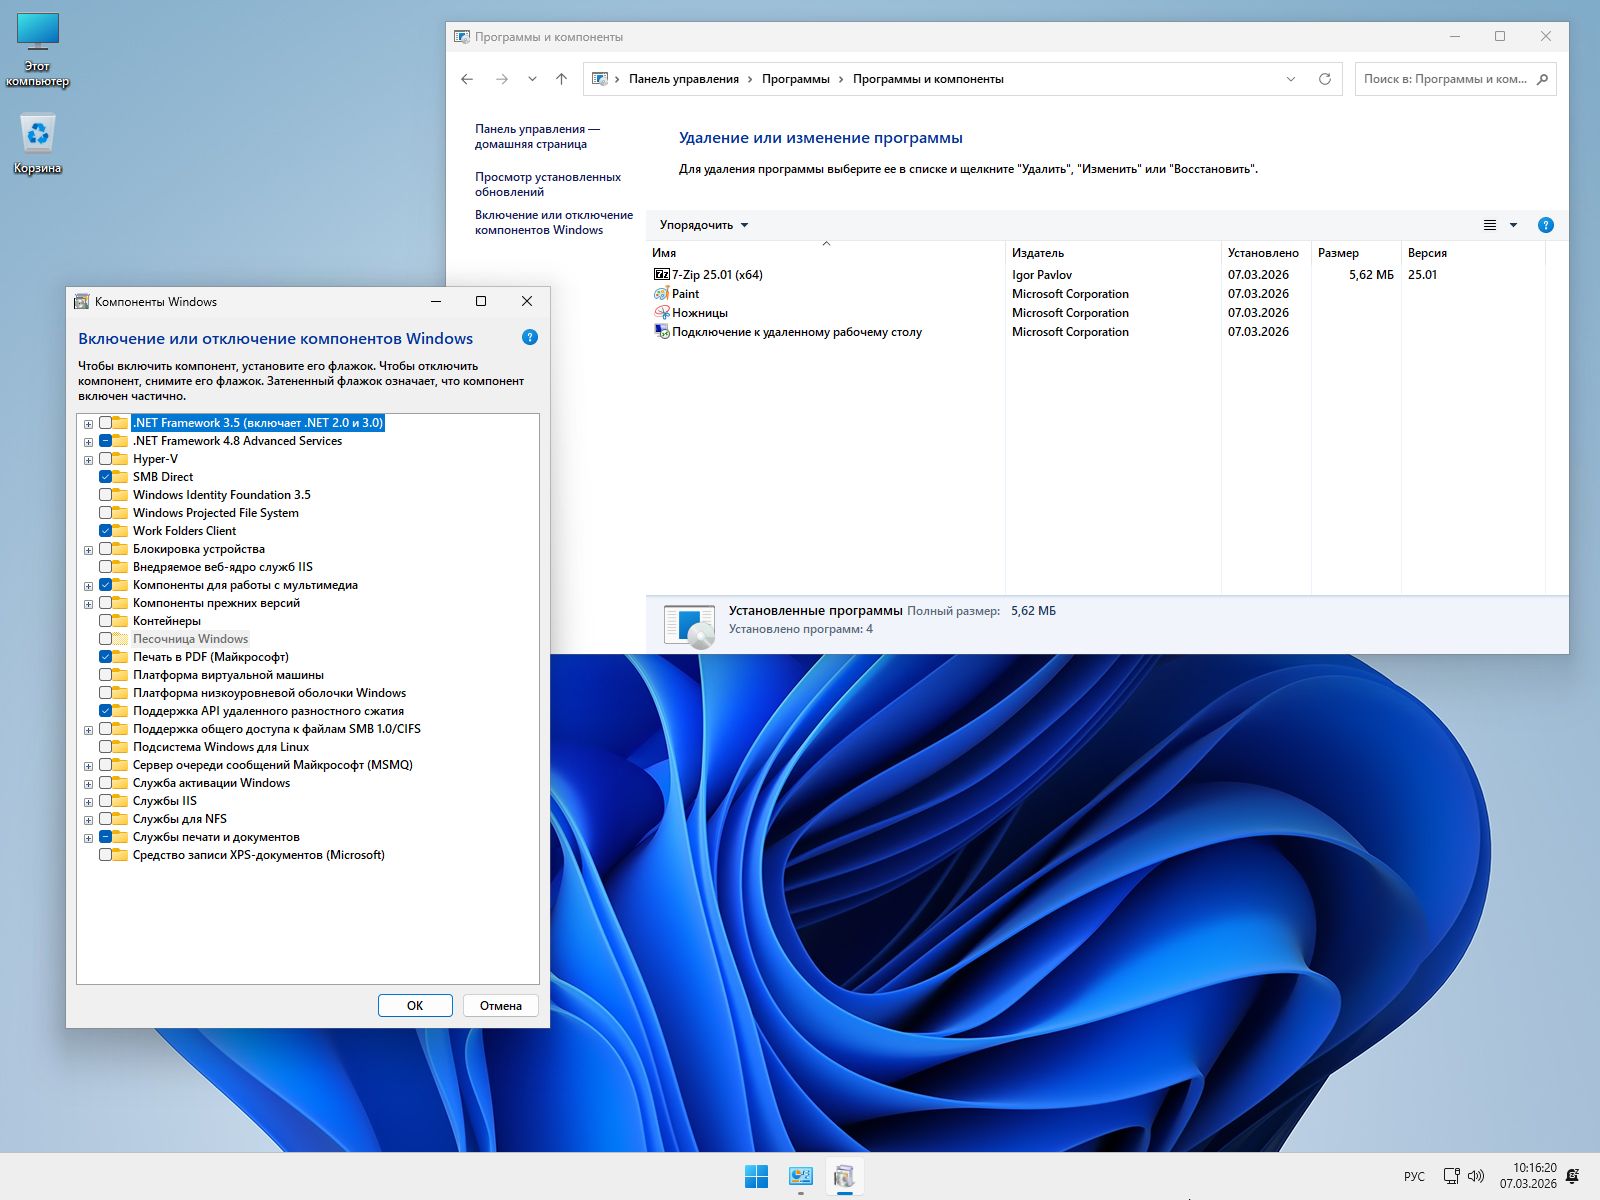The height and width of the screenshot is (1200, 1600).
Task: Uncheck the SMB Direct feature
Action: 108,476
